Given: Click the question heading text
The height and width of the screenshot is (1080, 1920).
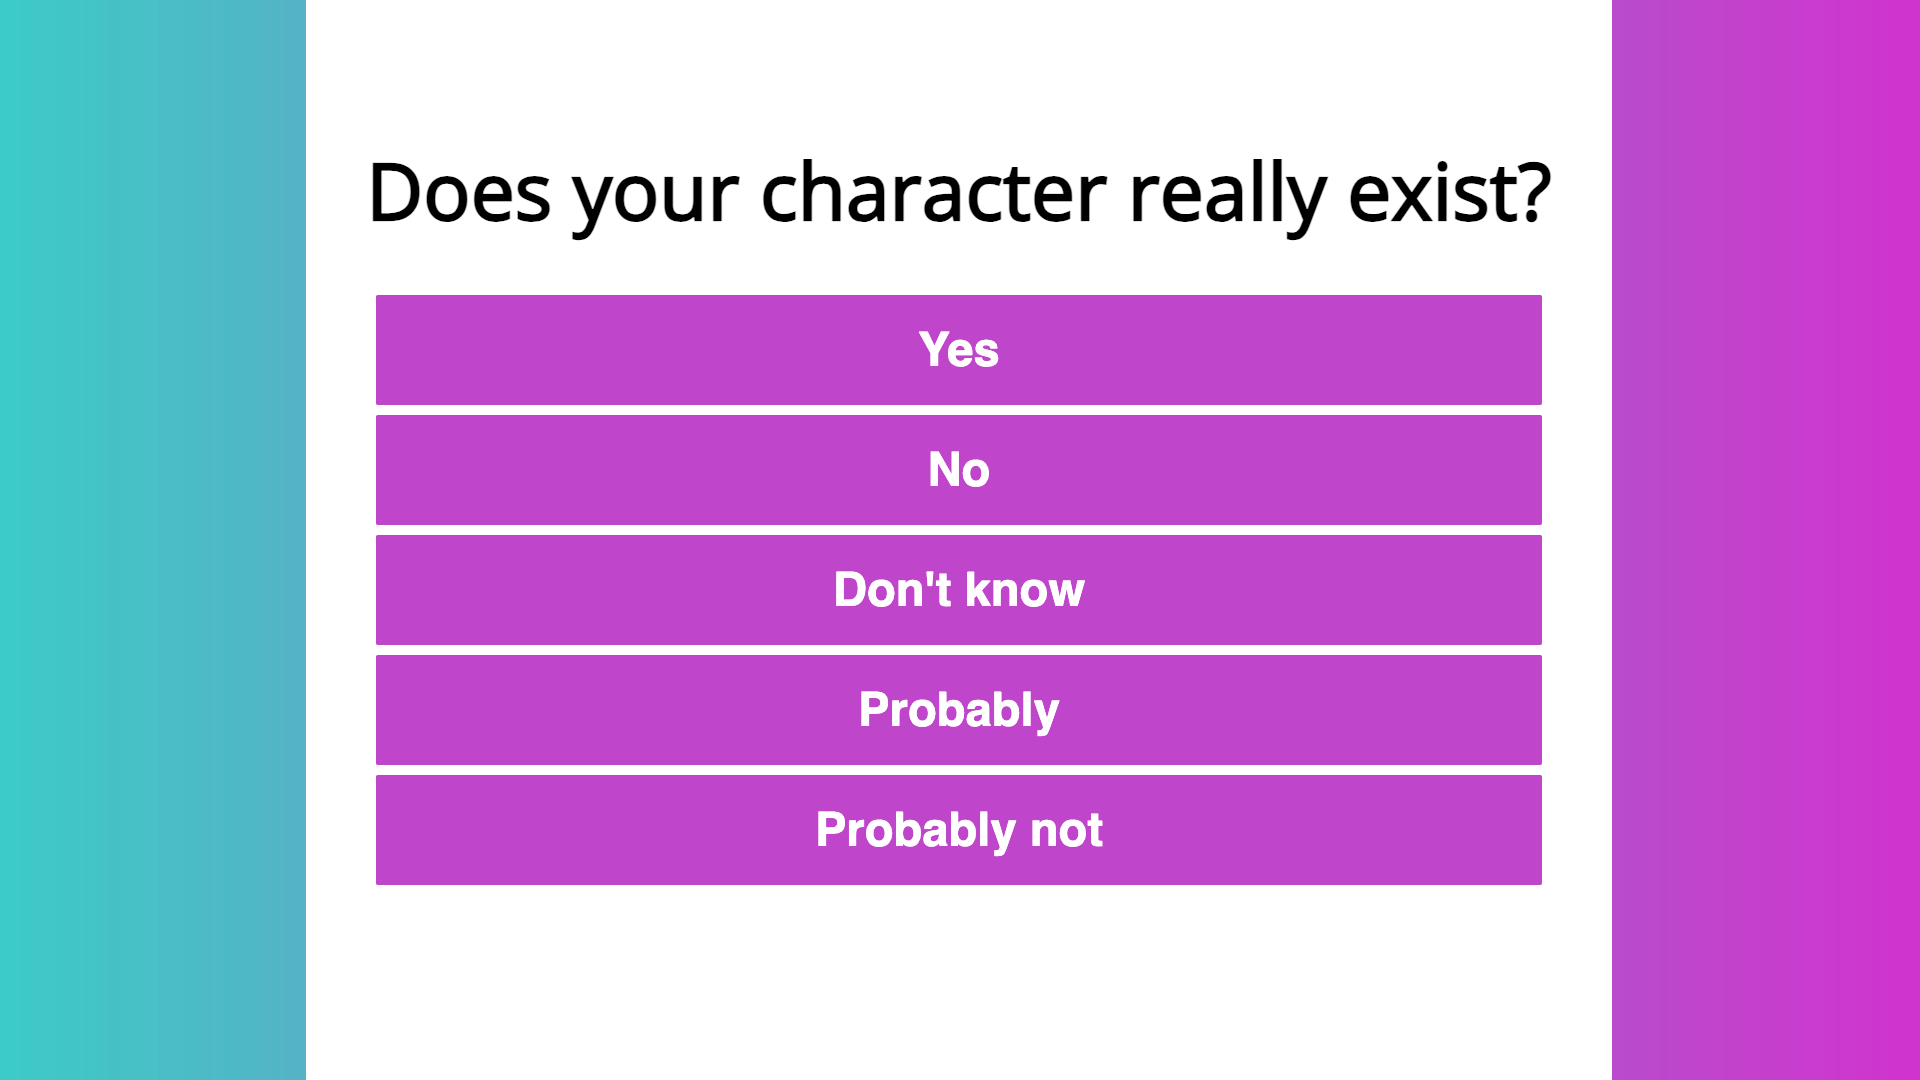Looking at the screenshot, I should [x=959, y=193].
